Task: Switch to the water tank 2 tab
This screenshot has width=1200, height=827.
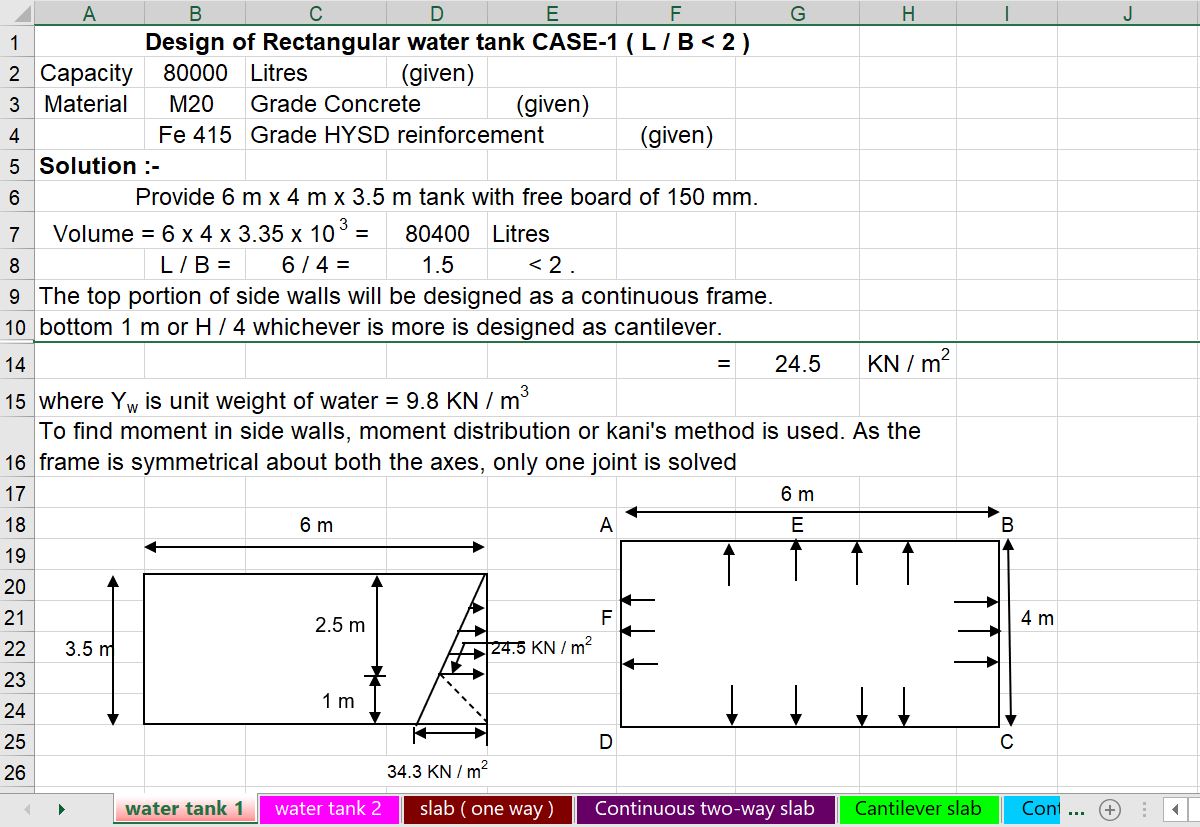Action: pos(330,809)
